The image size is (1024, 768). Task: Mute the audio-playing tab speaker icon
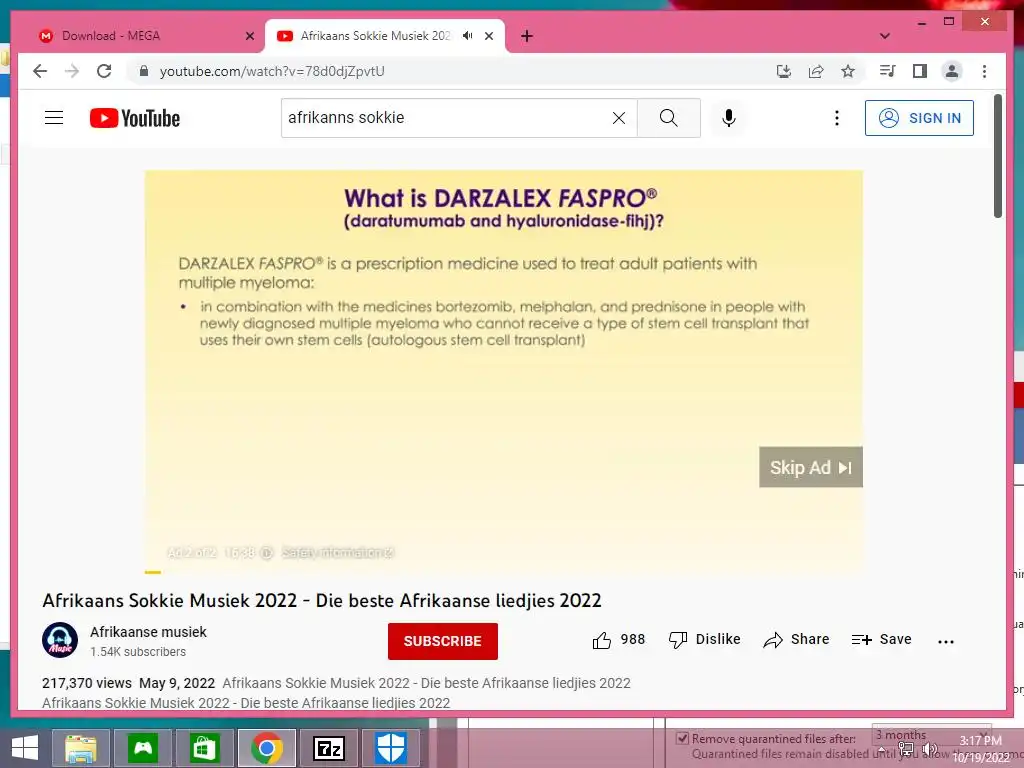pyautogui.click(x=468, y=36)
